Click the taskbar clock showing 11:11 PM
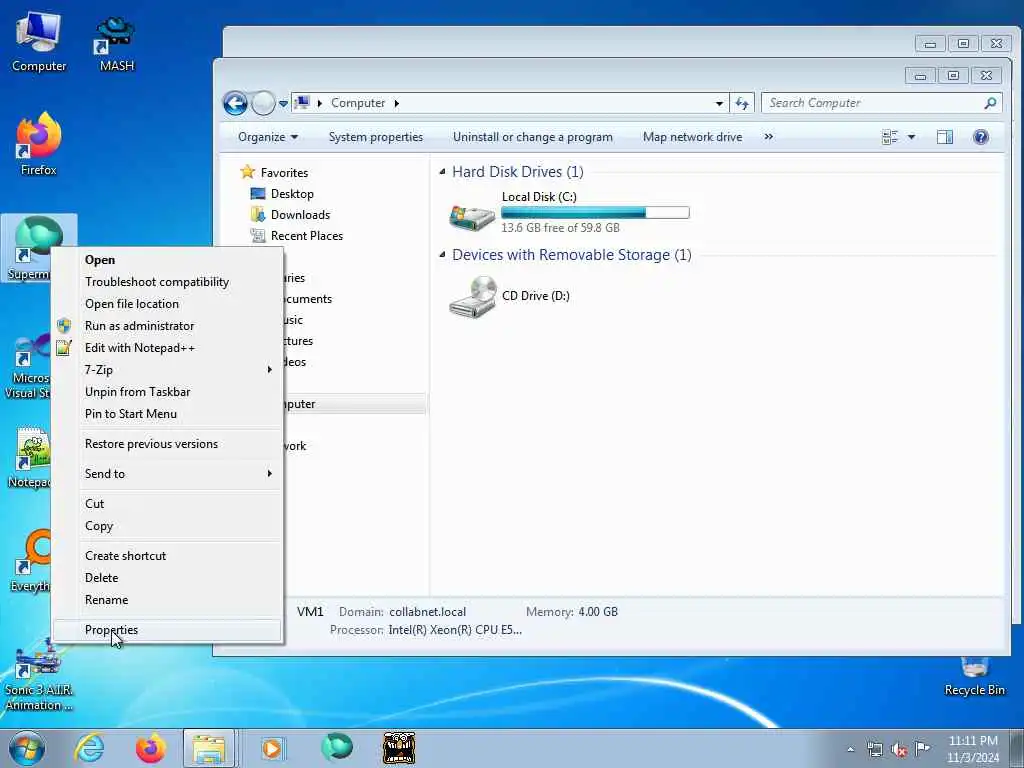The image size is (1024, 768). (x=973, y=748)
